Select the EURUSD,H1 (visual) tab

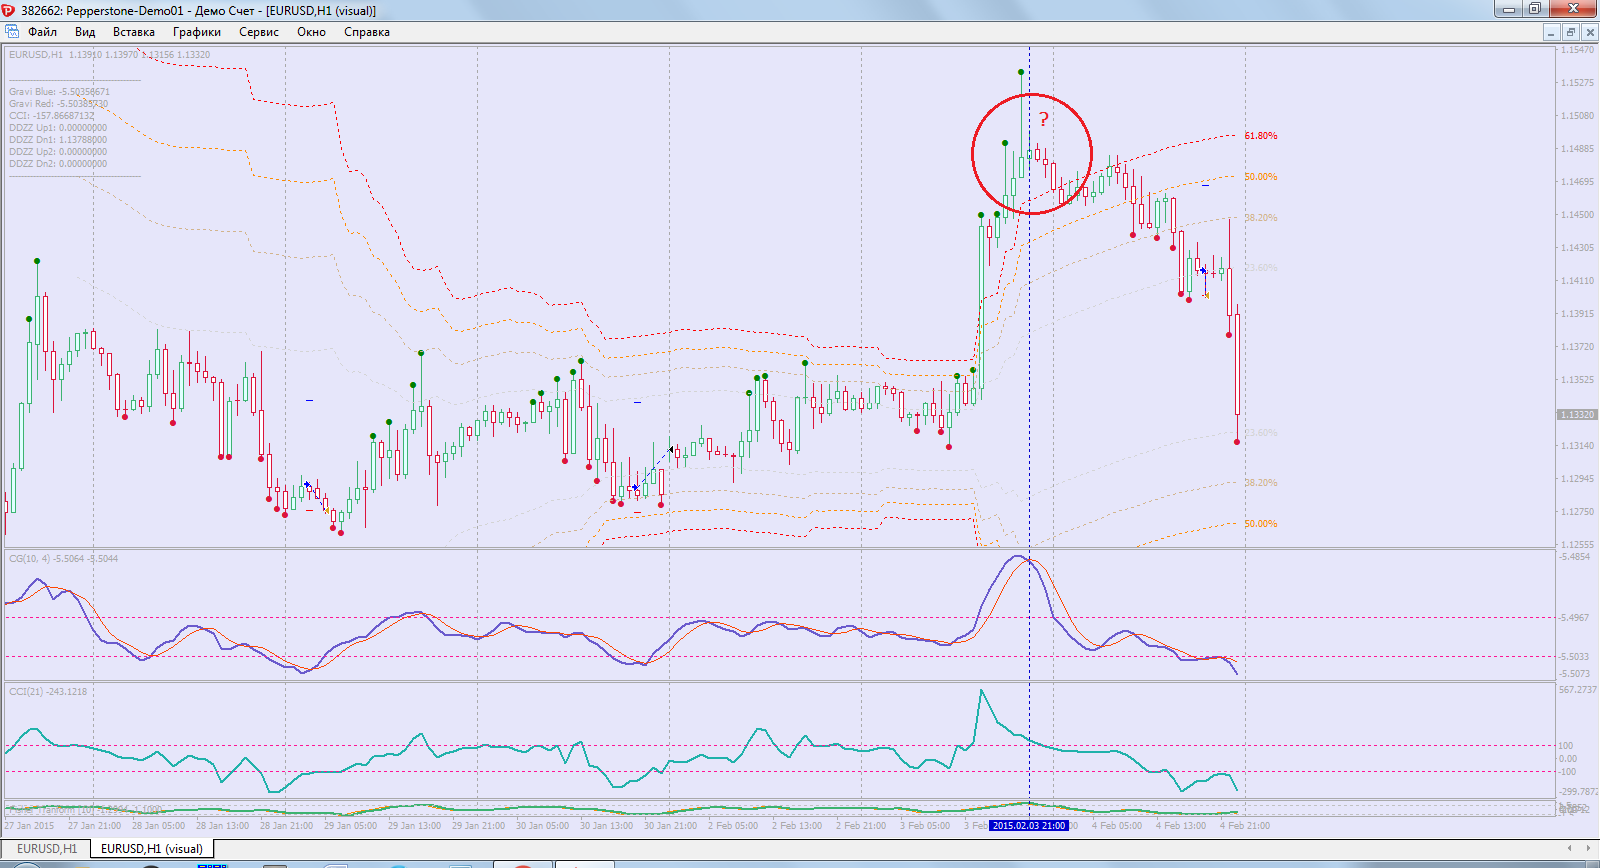tap(152, 849)
